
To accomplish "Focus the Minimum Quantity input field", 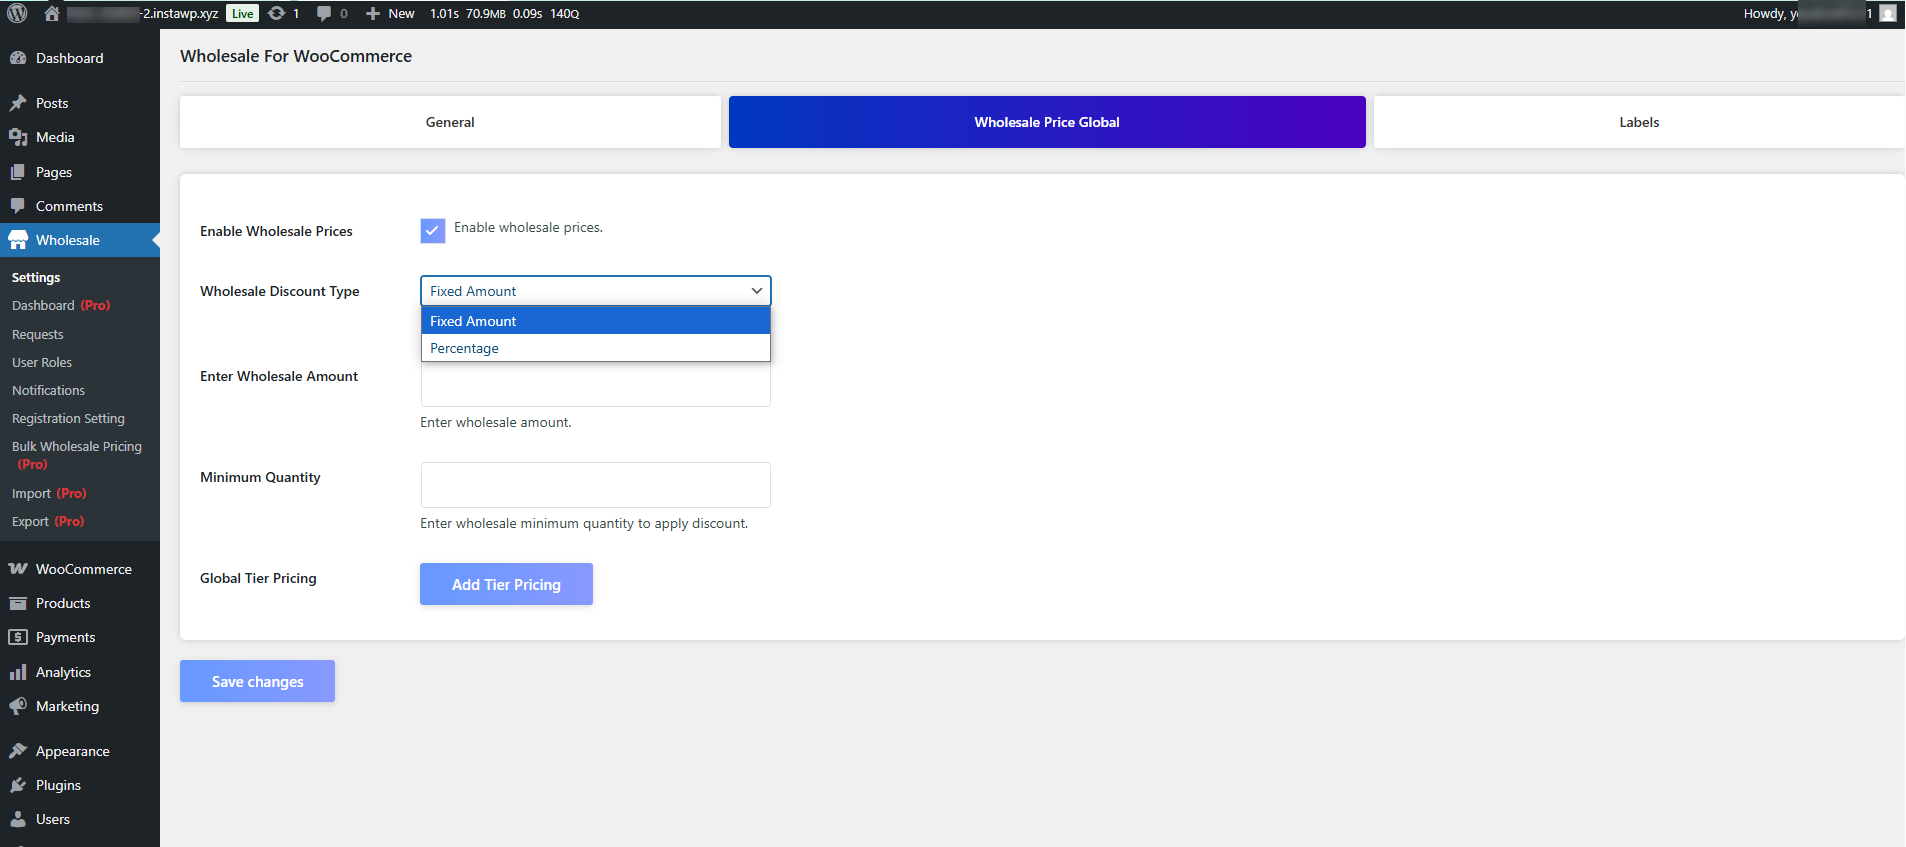I will coord(596,485).
